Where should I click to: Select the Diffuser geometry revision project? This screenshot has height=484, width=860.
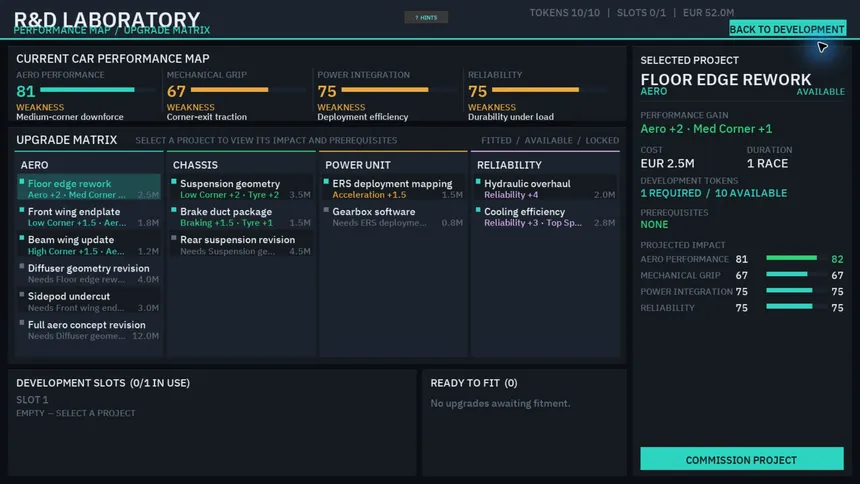coord(89,273)
